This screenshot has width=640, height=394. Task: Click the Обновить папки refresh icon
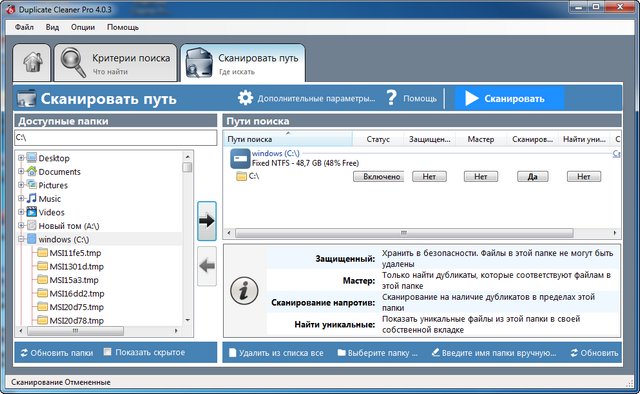[x=24, y=353]
